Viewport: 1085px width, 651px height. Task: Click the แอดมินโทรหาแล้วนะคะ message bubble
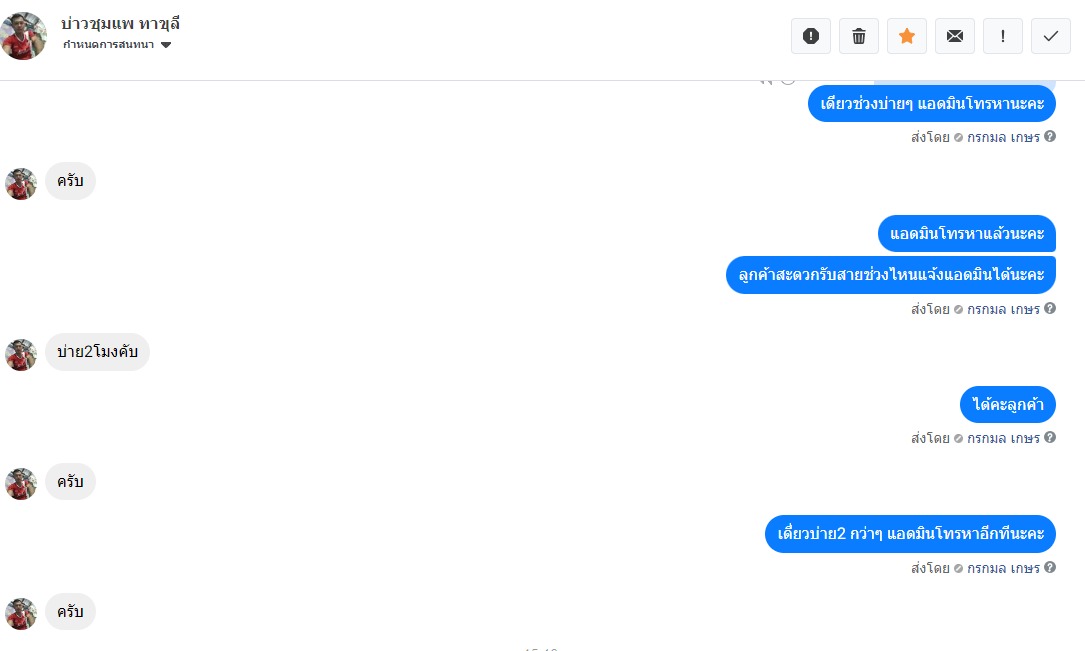tap(967, 234)
